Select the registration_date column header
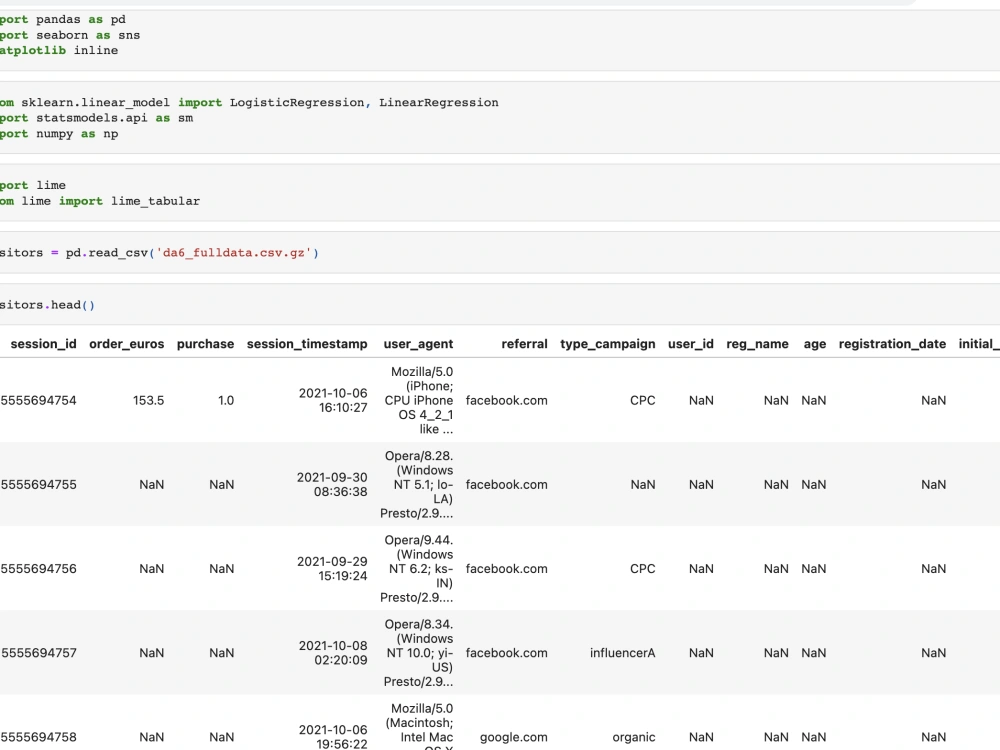Screen dimensions: 1000x750 pyautogui.click(x=892, y=343)
